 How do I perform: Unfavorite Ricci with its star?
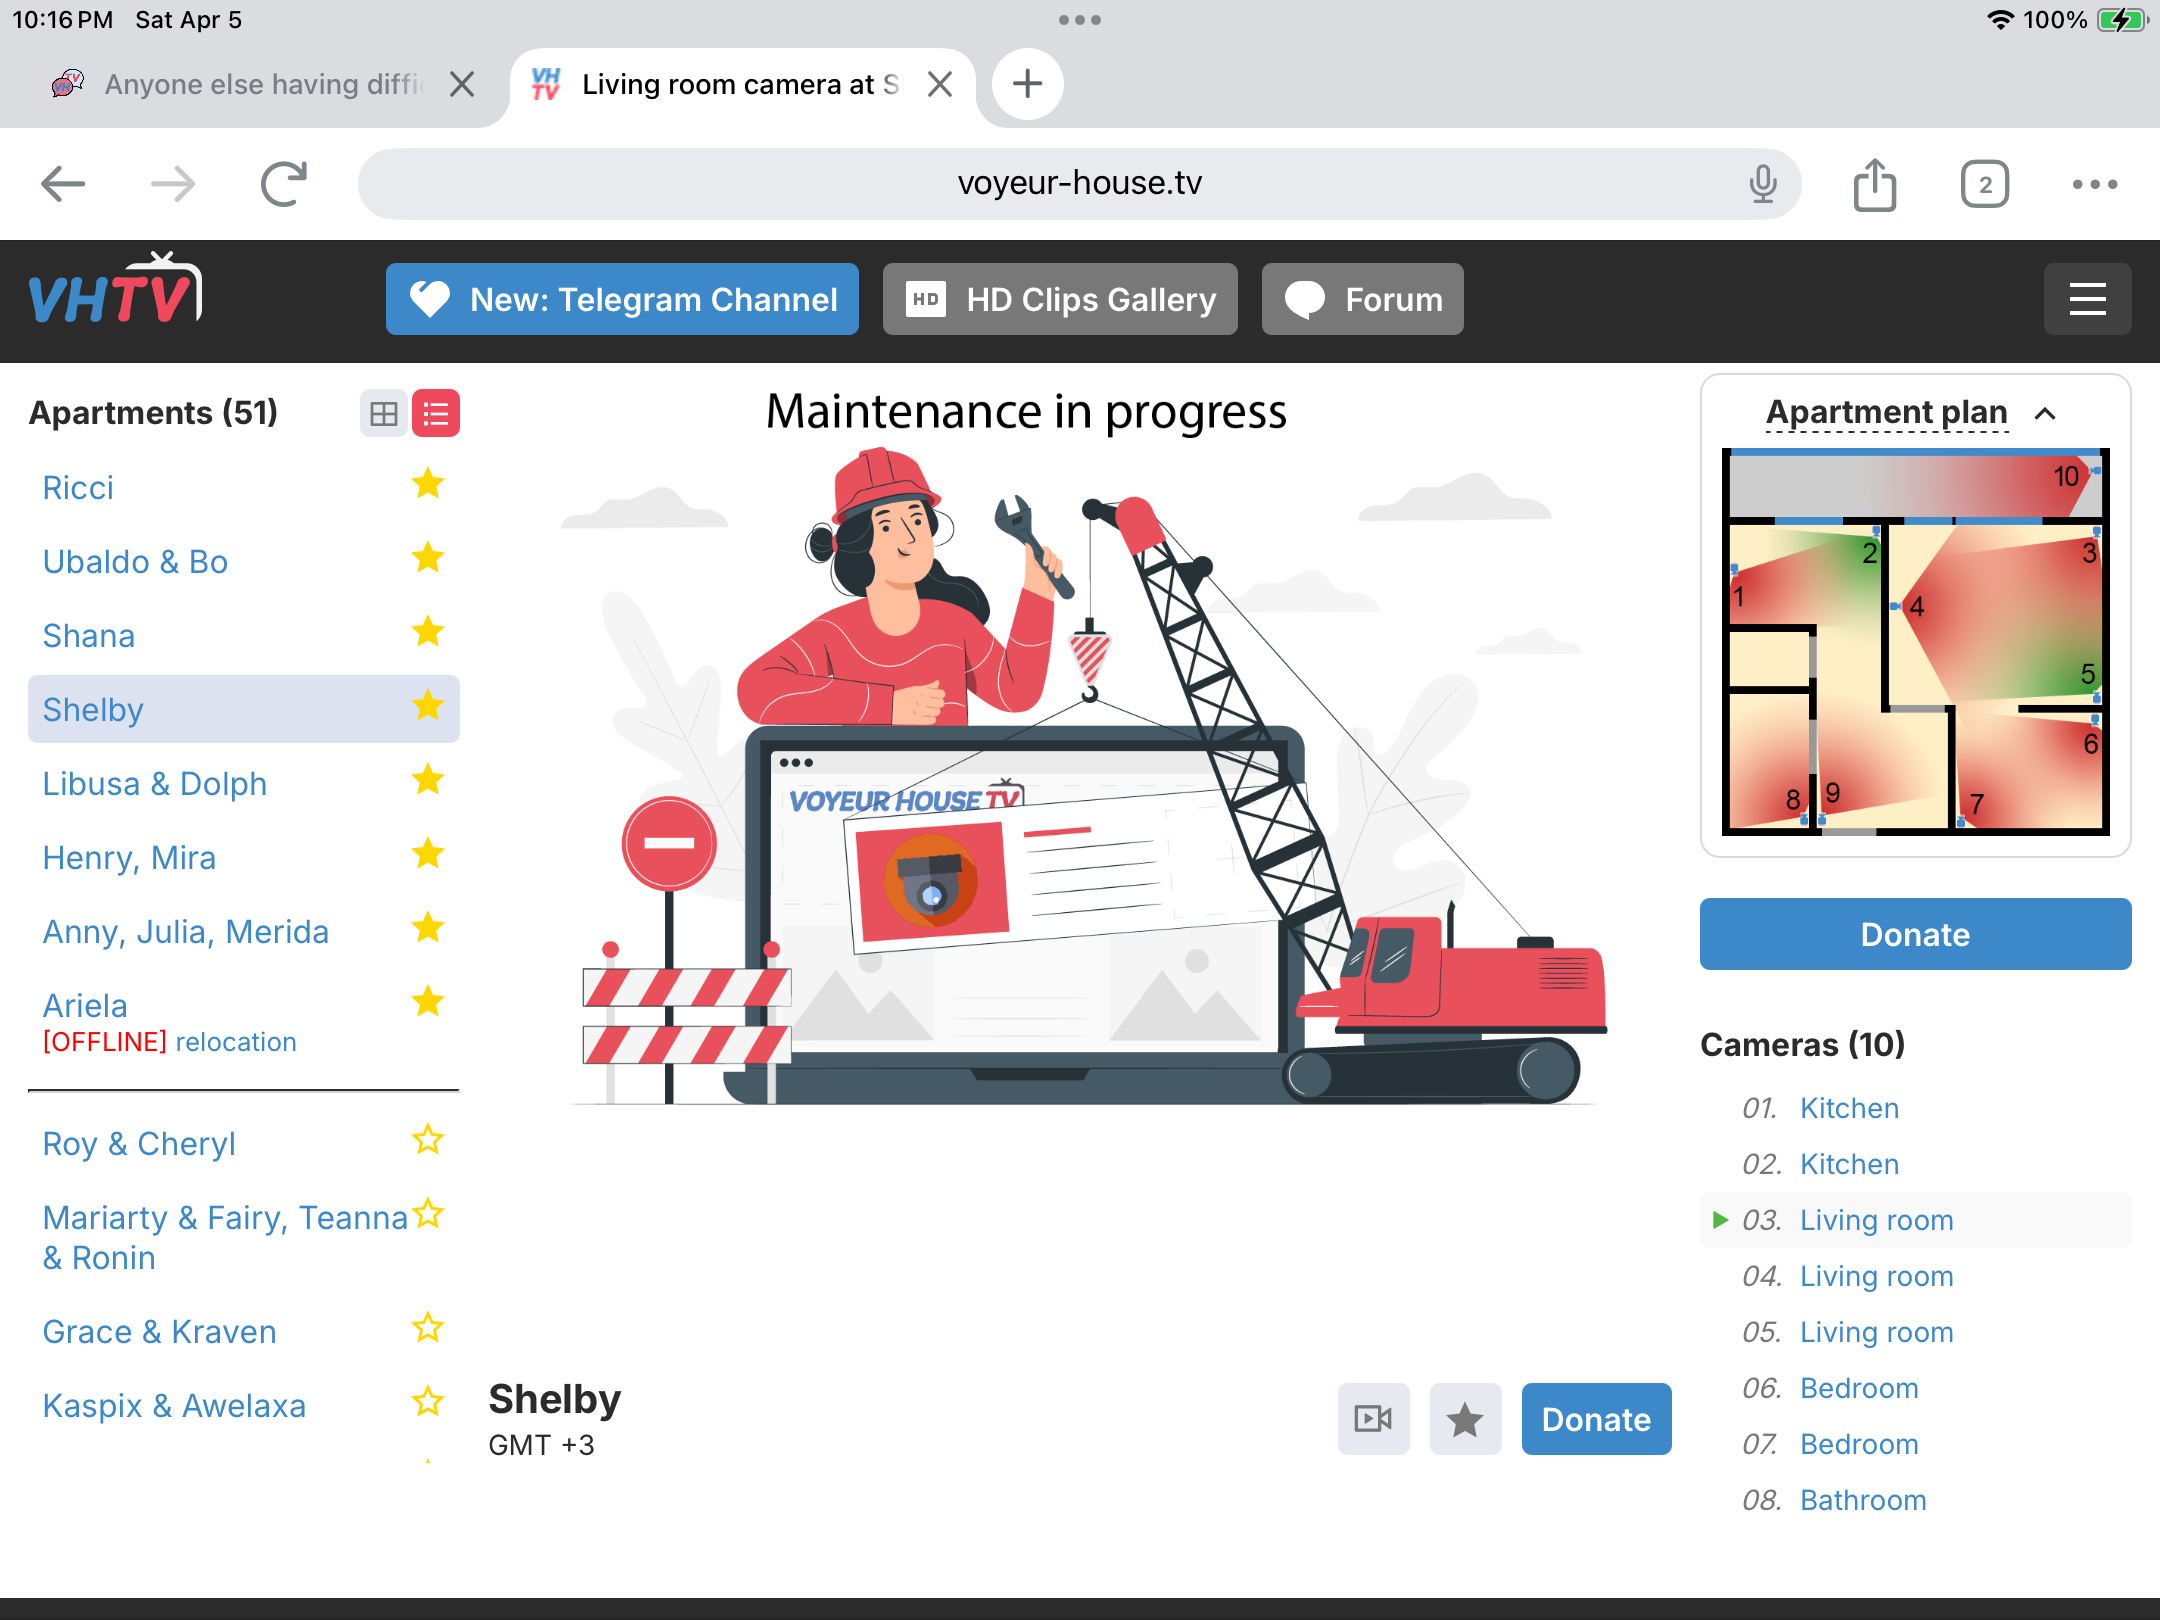[428, 484]
